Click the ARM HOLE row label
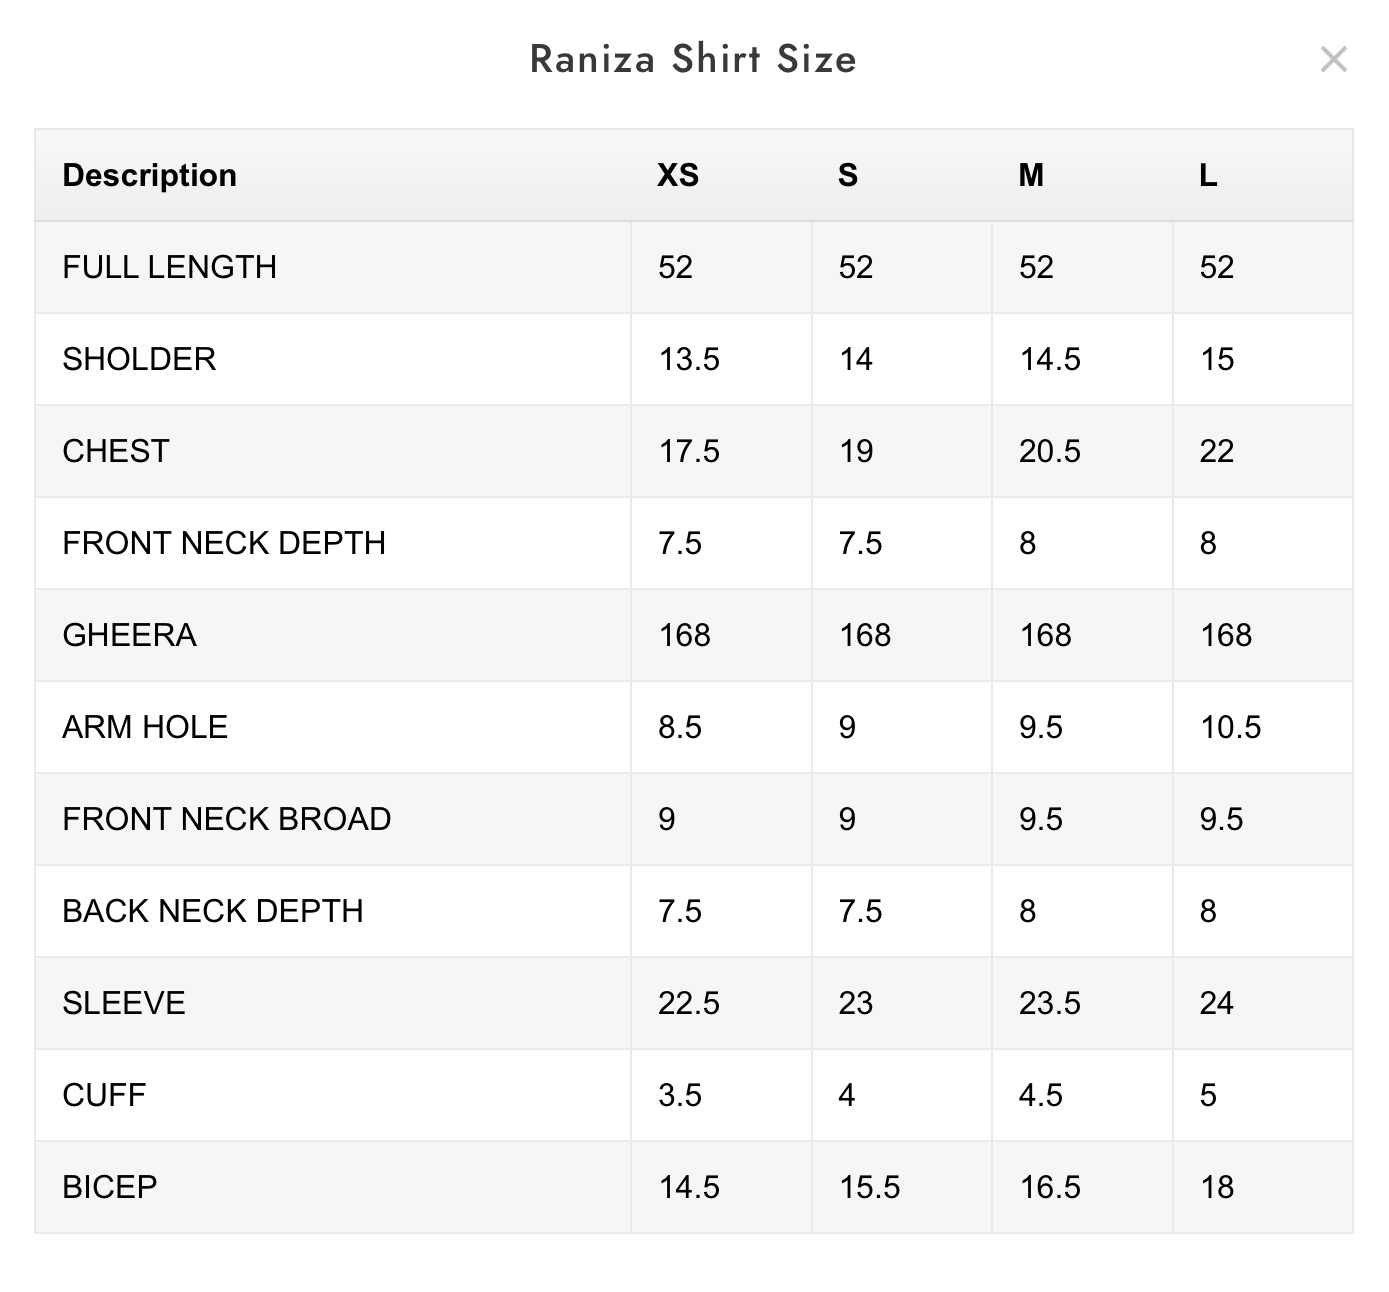The image size is (1389, 1292). (145, 727)
